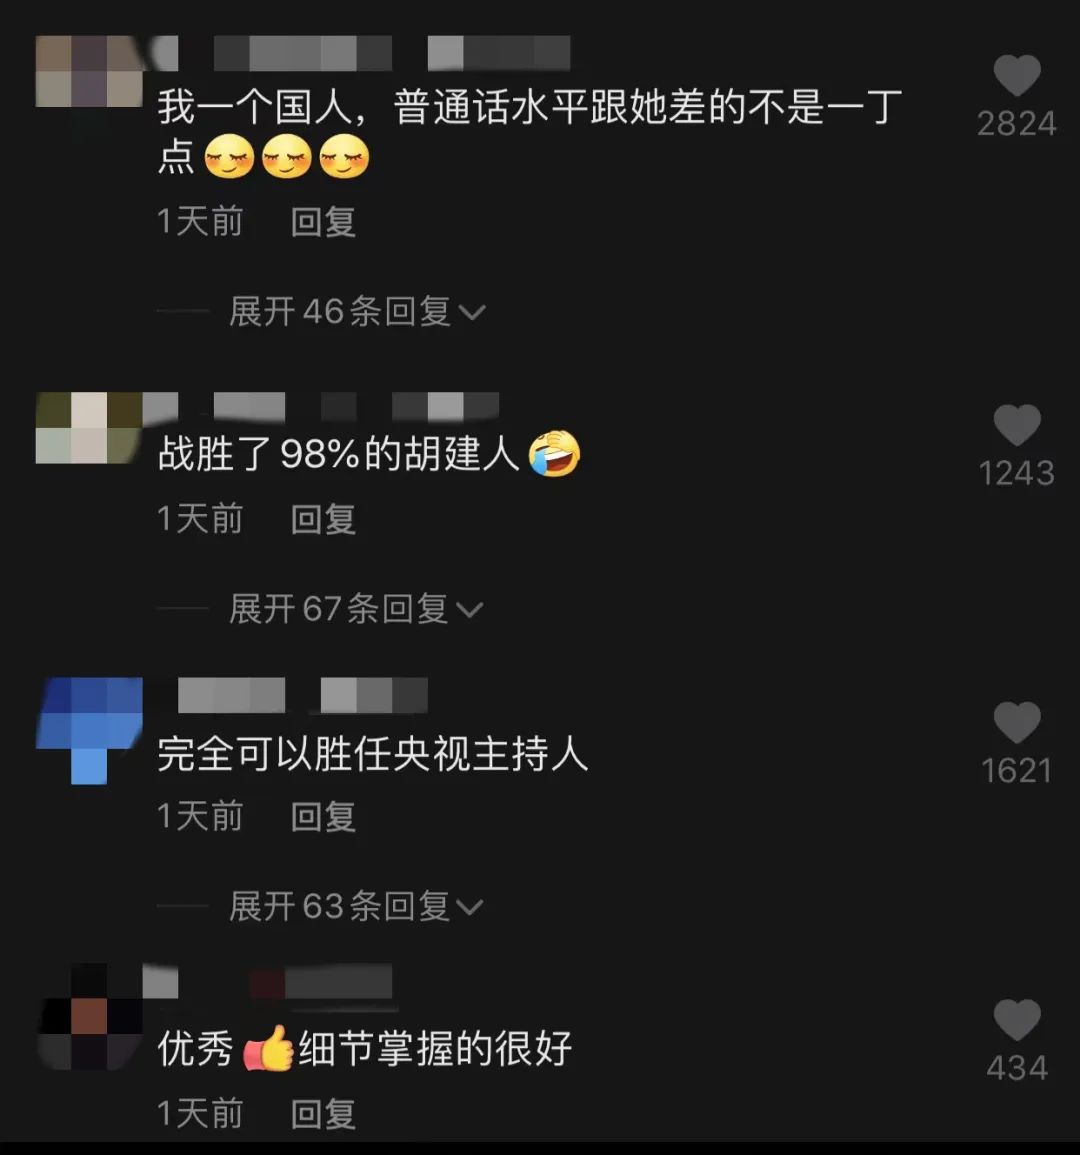Like the comment with 2824 likes
This screenshot has width=1080, height=1155.
[x=1017, y=75]
